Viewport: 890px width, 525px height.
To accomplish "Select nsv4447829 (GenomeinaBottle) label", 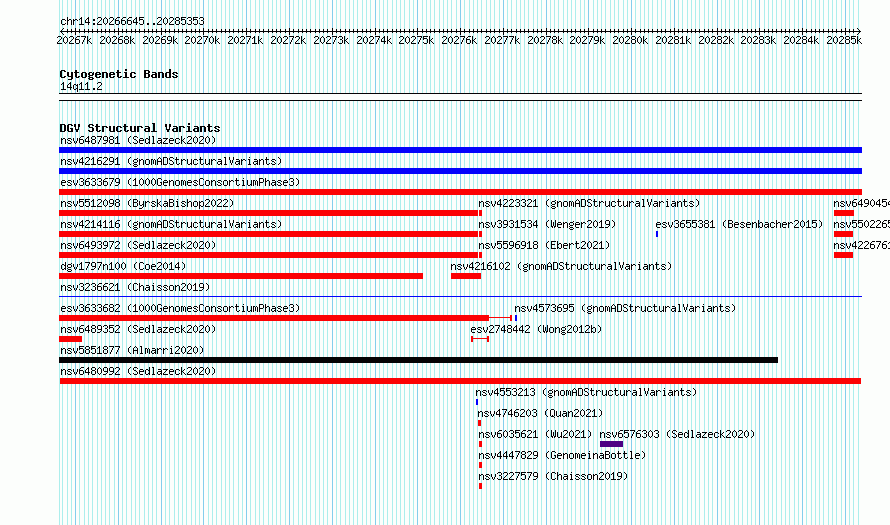I will coord(562,455).
